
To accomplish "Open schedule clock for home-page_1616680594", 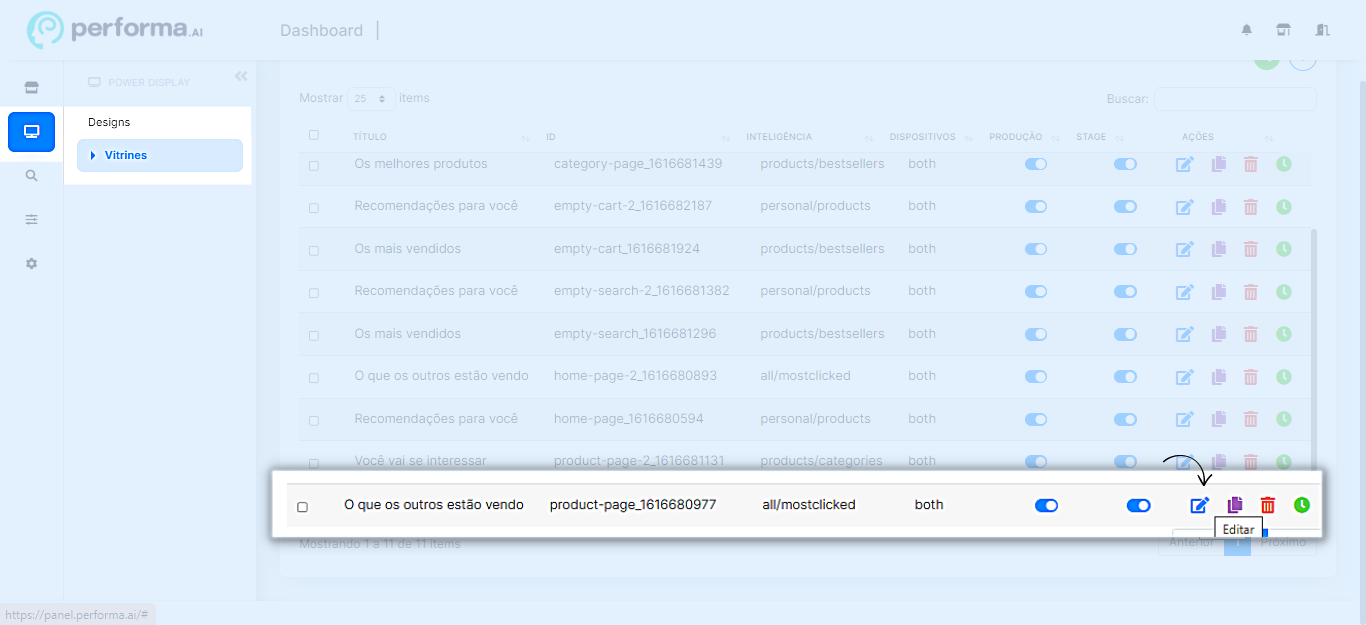I will click(1284, 419).
